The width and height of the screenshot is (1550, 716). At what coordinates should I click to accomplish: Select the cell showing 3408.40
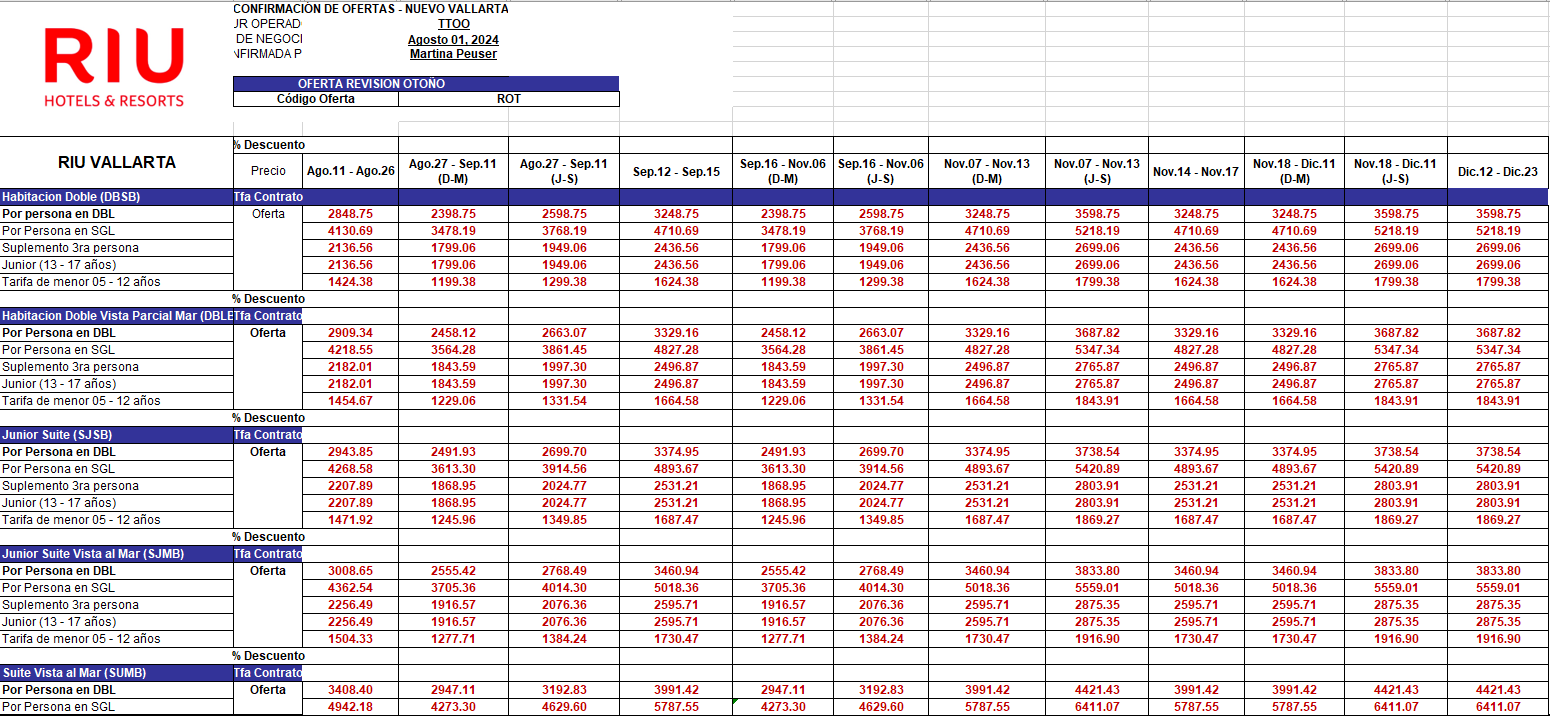tap(350, 690)
